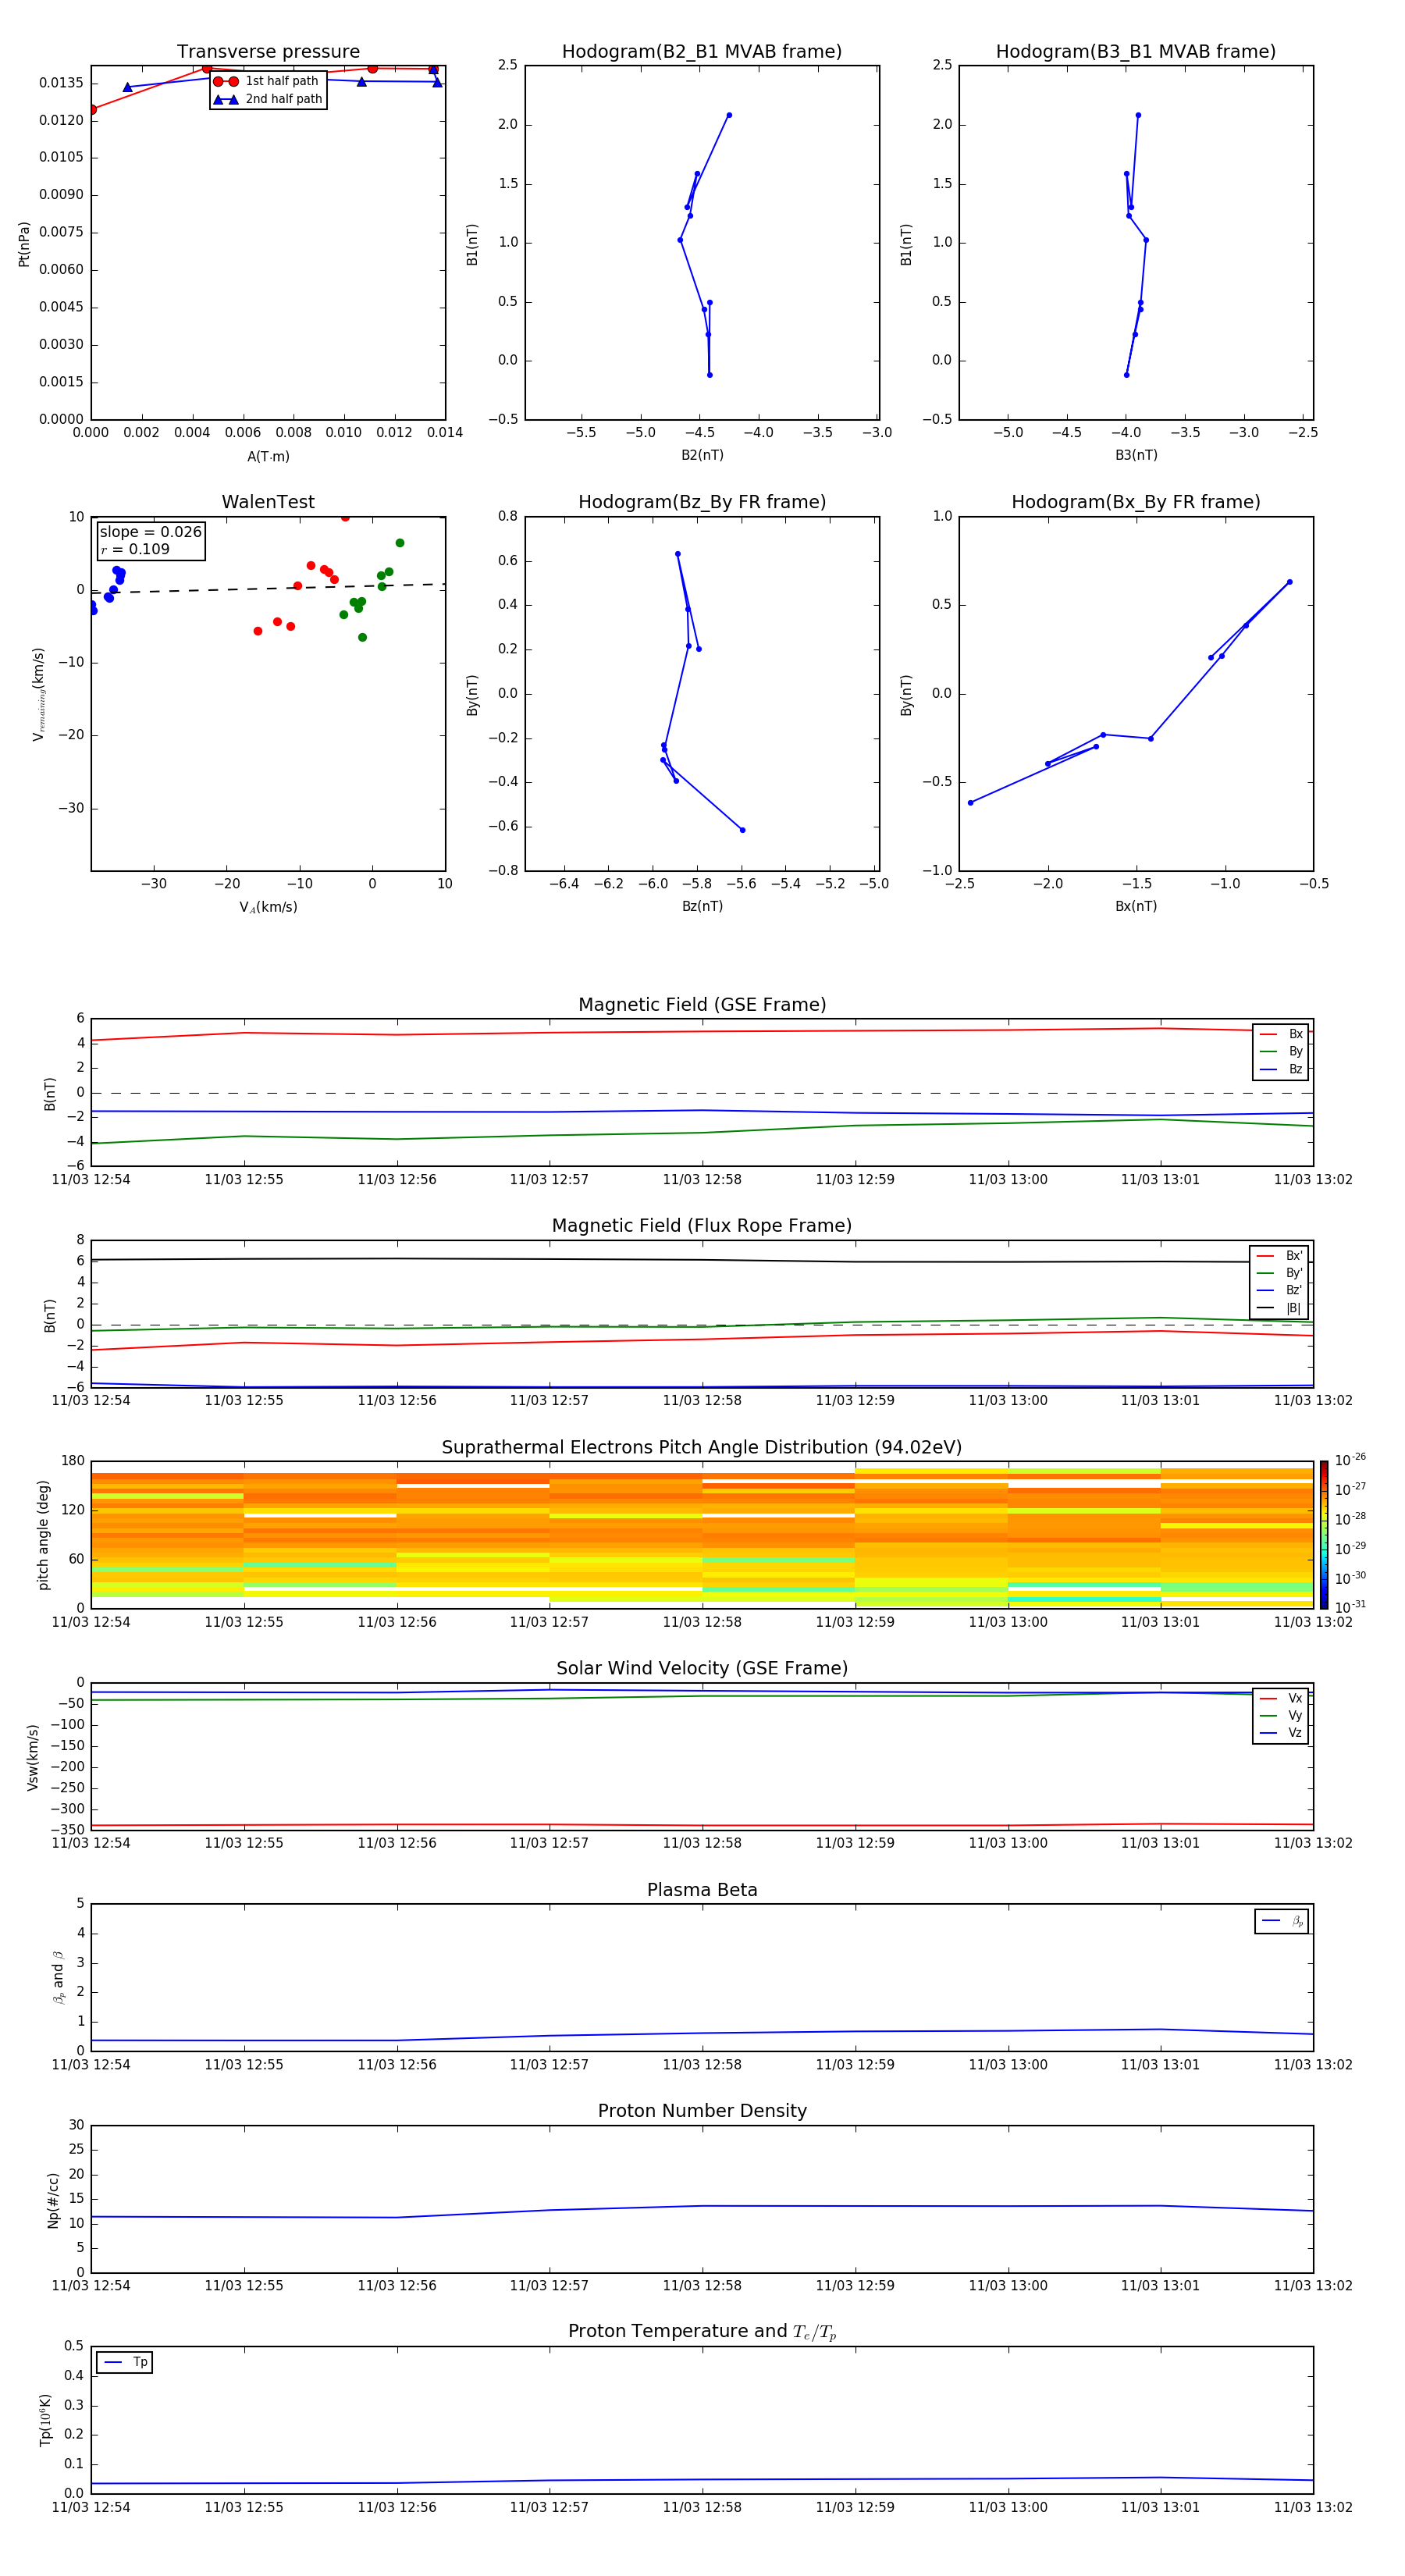
Task: Click the 'Vremaining(km/s)' Walen axis label
Action: (38, 694)
